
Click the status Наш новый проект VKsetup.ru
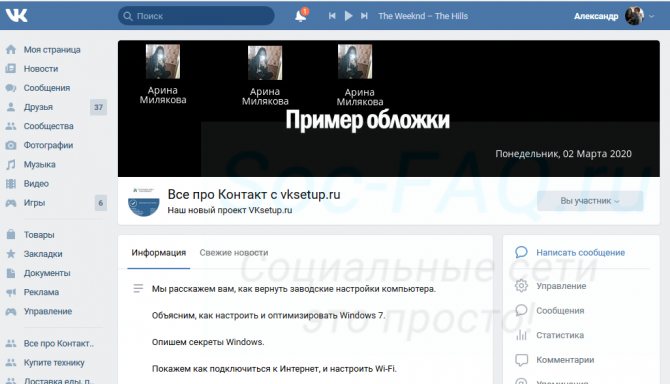point(230,210)
